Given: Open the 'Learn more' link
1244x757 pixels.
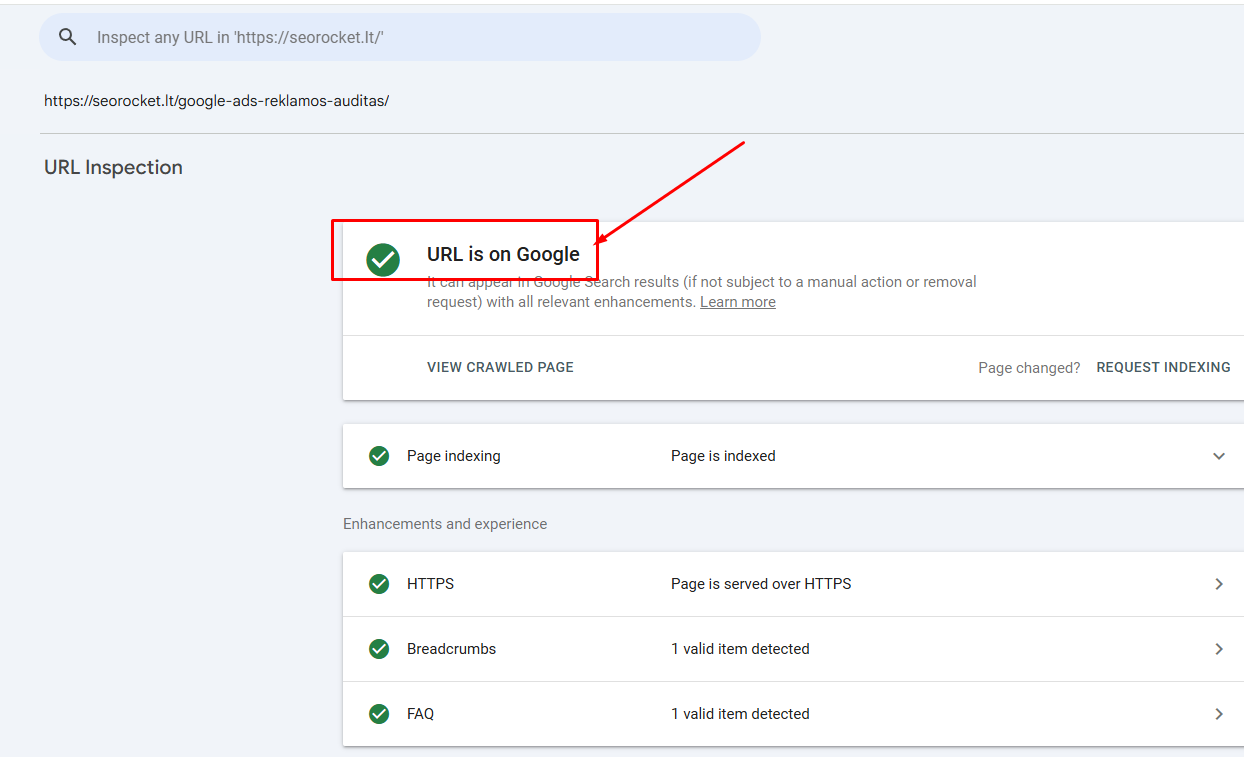Looking at the screenshot, I should [x=737, y=302].
